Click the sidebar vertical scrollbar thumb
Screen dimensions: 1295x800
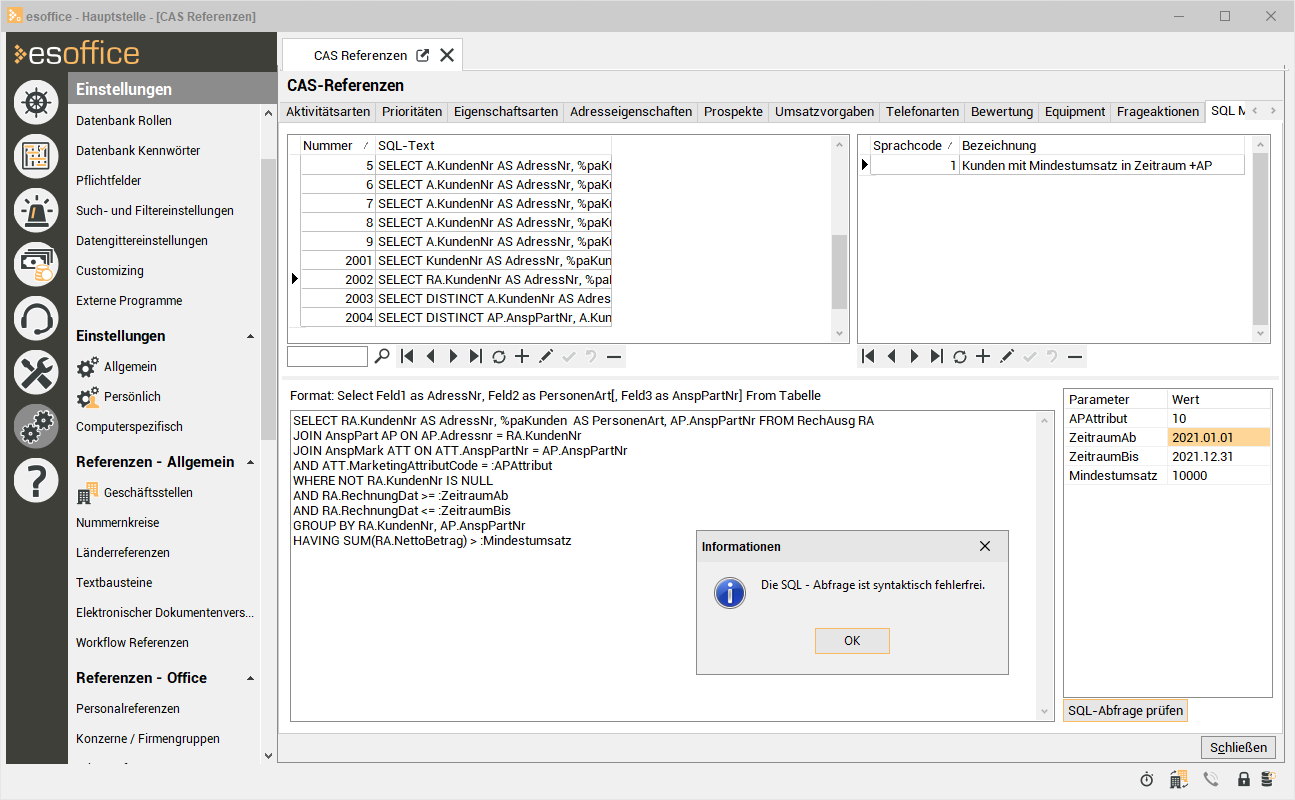click(267, 299)
